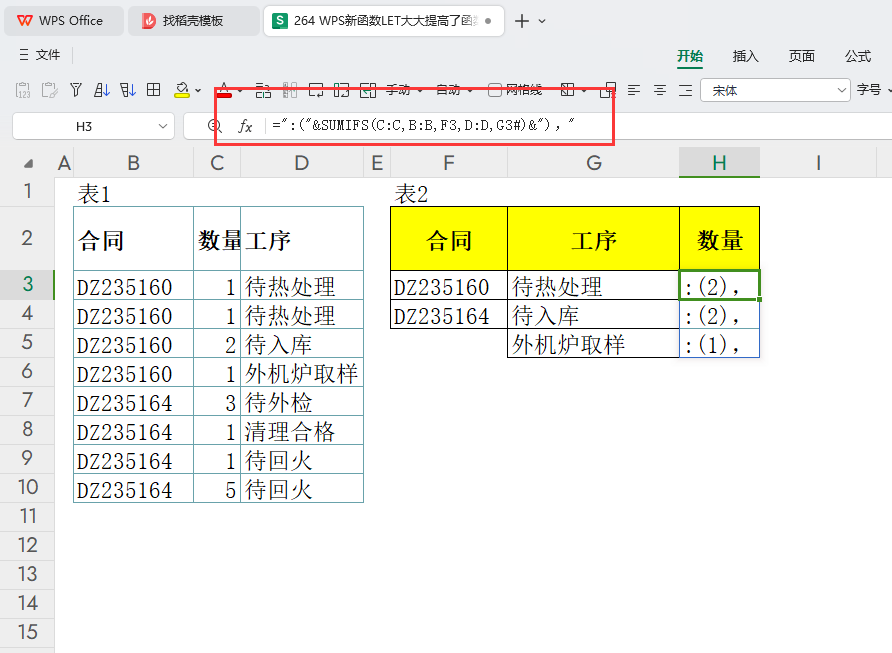Click cell H5 showing :(1),
The image size is (892, 653).
(x=720, y=344)
